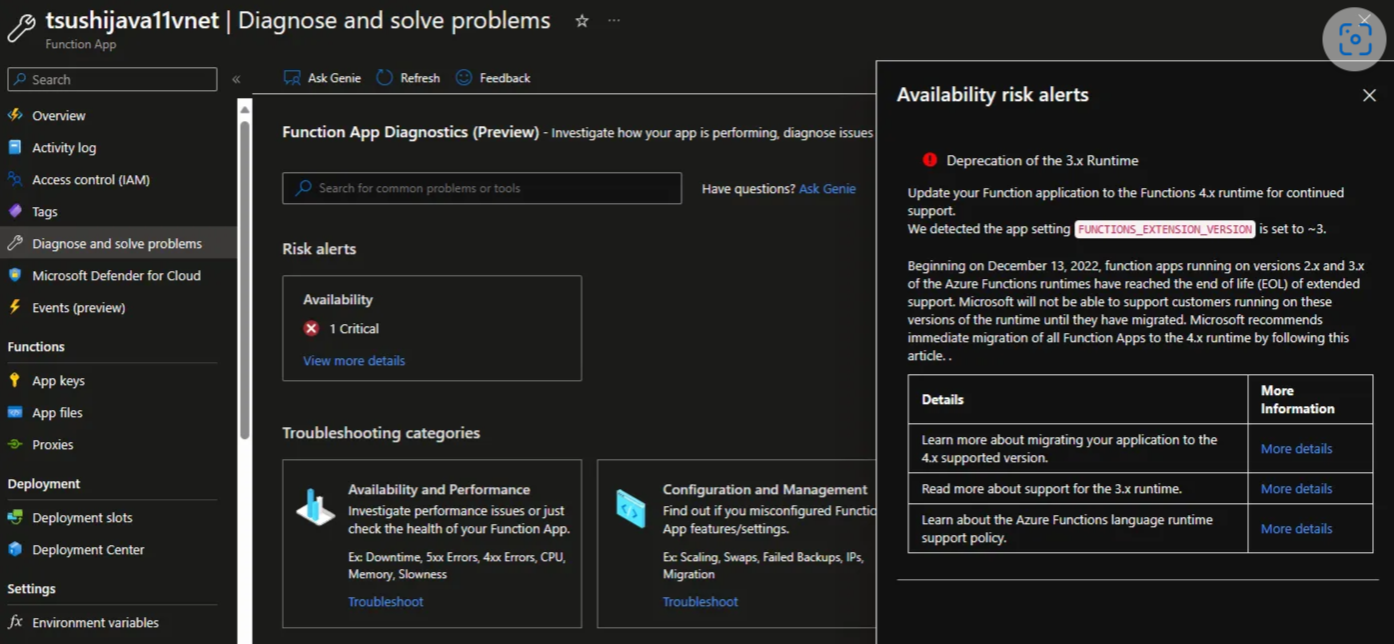Click the 1 Critical text
Viewport: 1394px width, 644px height.
coord(354,329)
